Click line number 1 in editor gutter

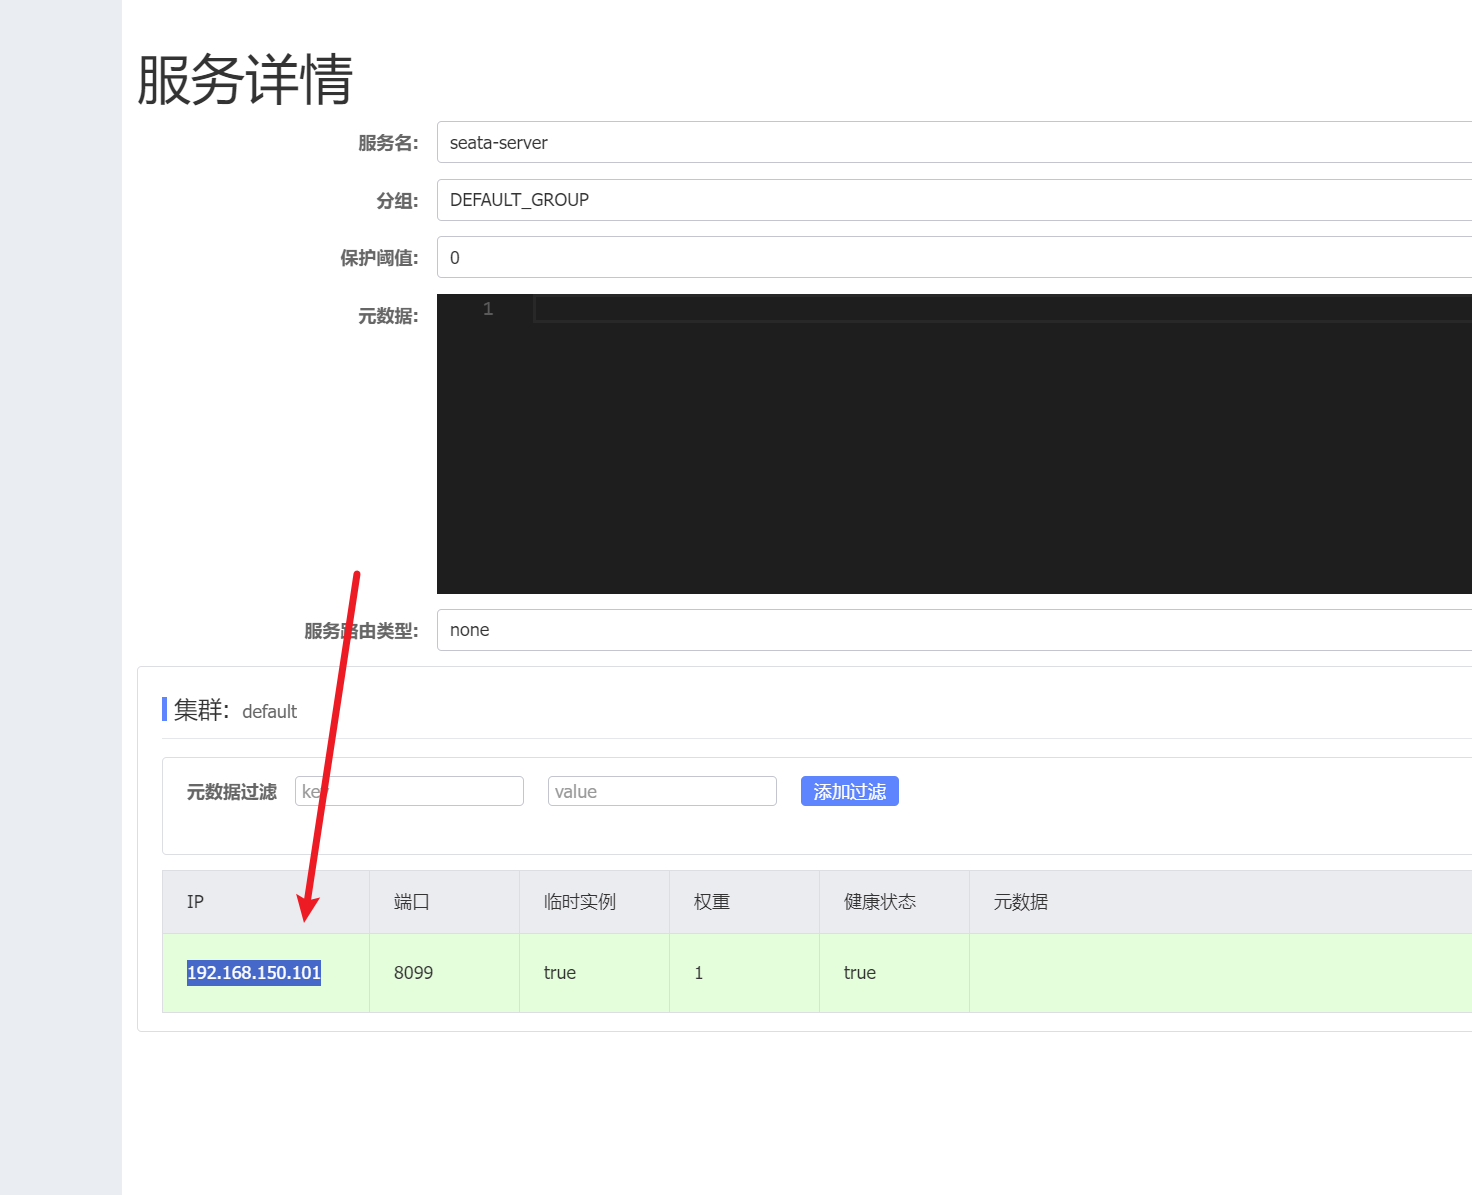tap(488, 309)
